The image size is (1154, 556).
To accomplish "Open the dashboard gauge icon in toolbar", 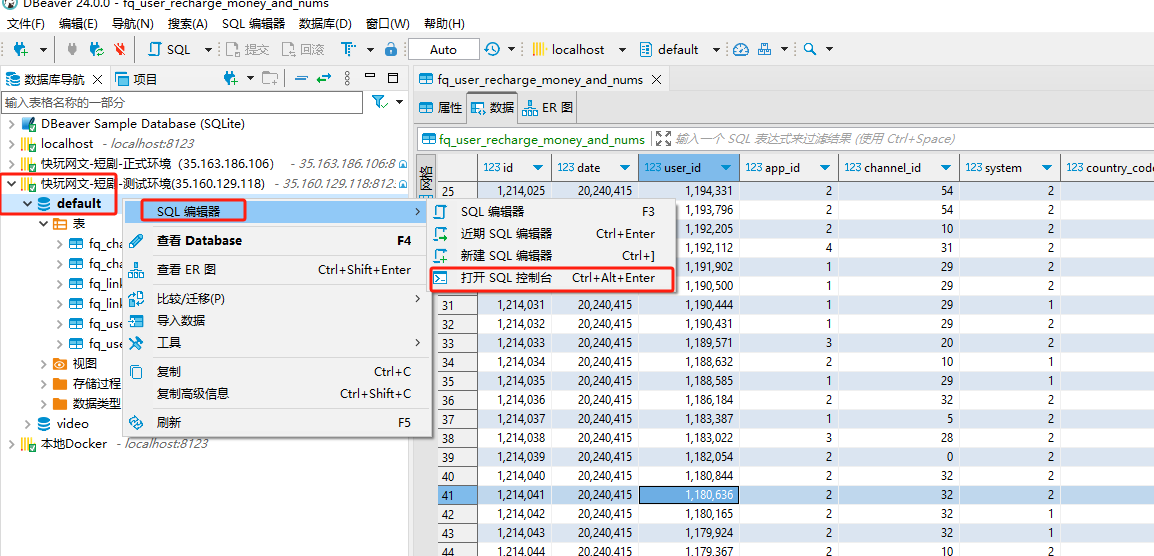I will coord(741,49).
